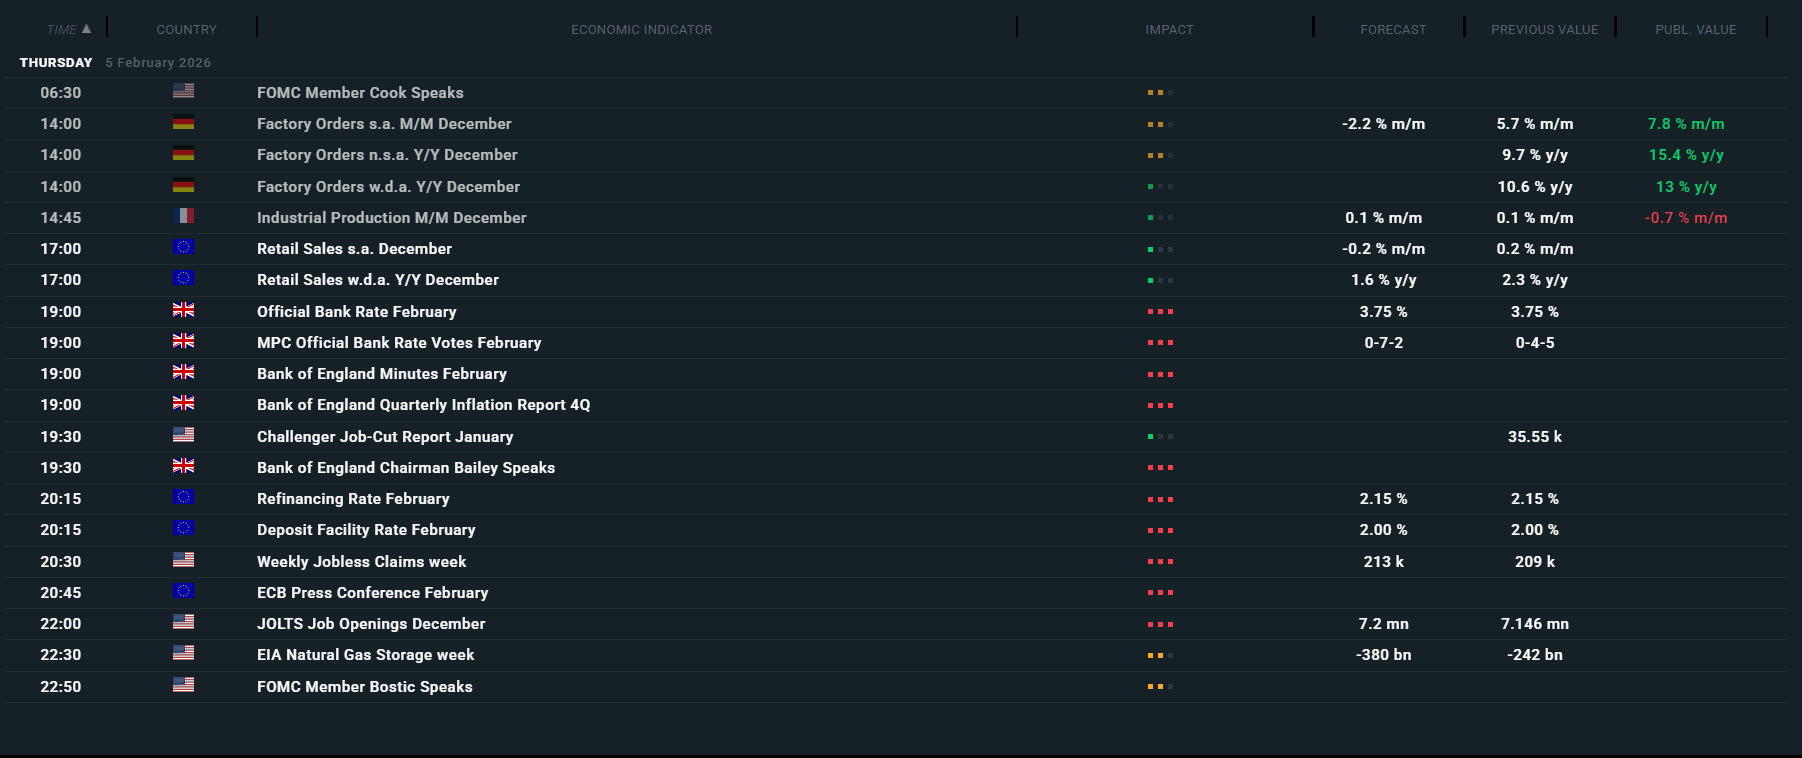Click the UK flag for Official Bank Rate February
The height and width of the screenshot is (758, 1802).
[x=183, y=310]
